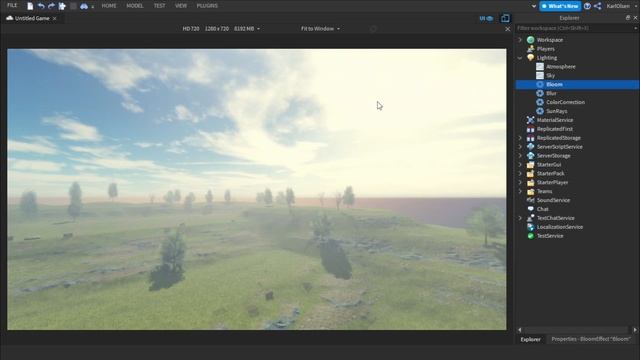The height and width of the screenshot is (360, 640).
Task: Click the Blur effect icon
Action: point(540,93)
